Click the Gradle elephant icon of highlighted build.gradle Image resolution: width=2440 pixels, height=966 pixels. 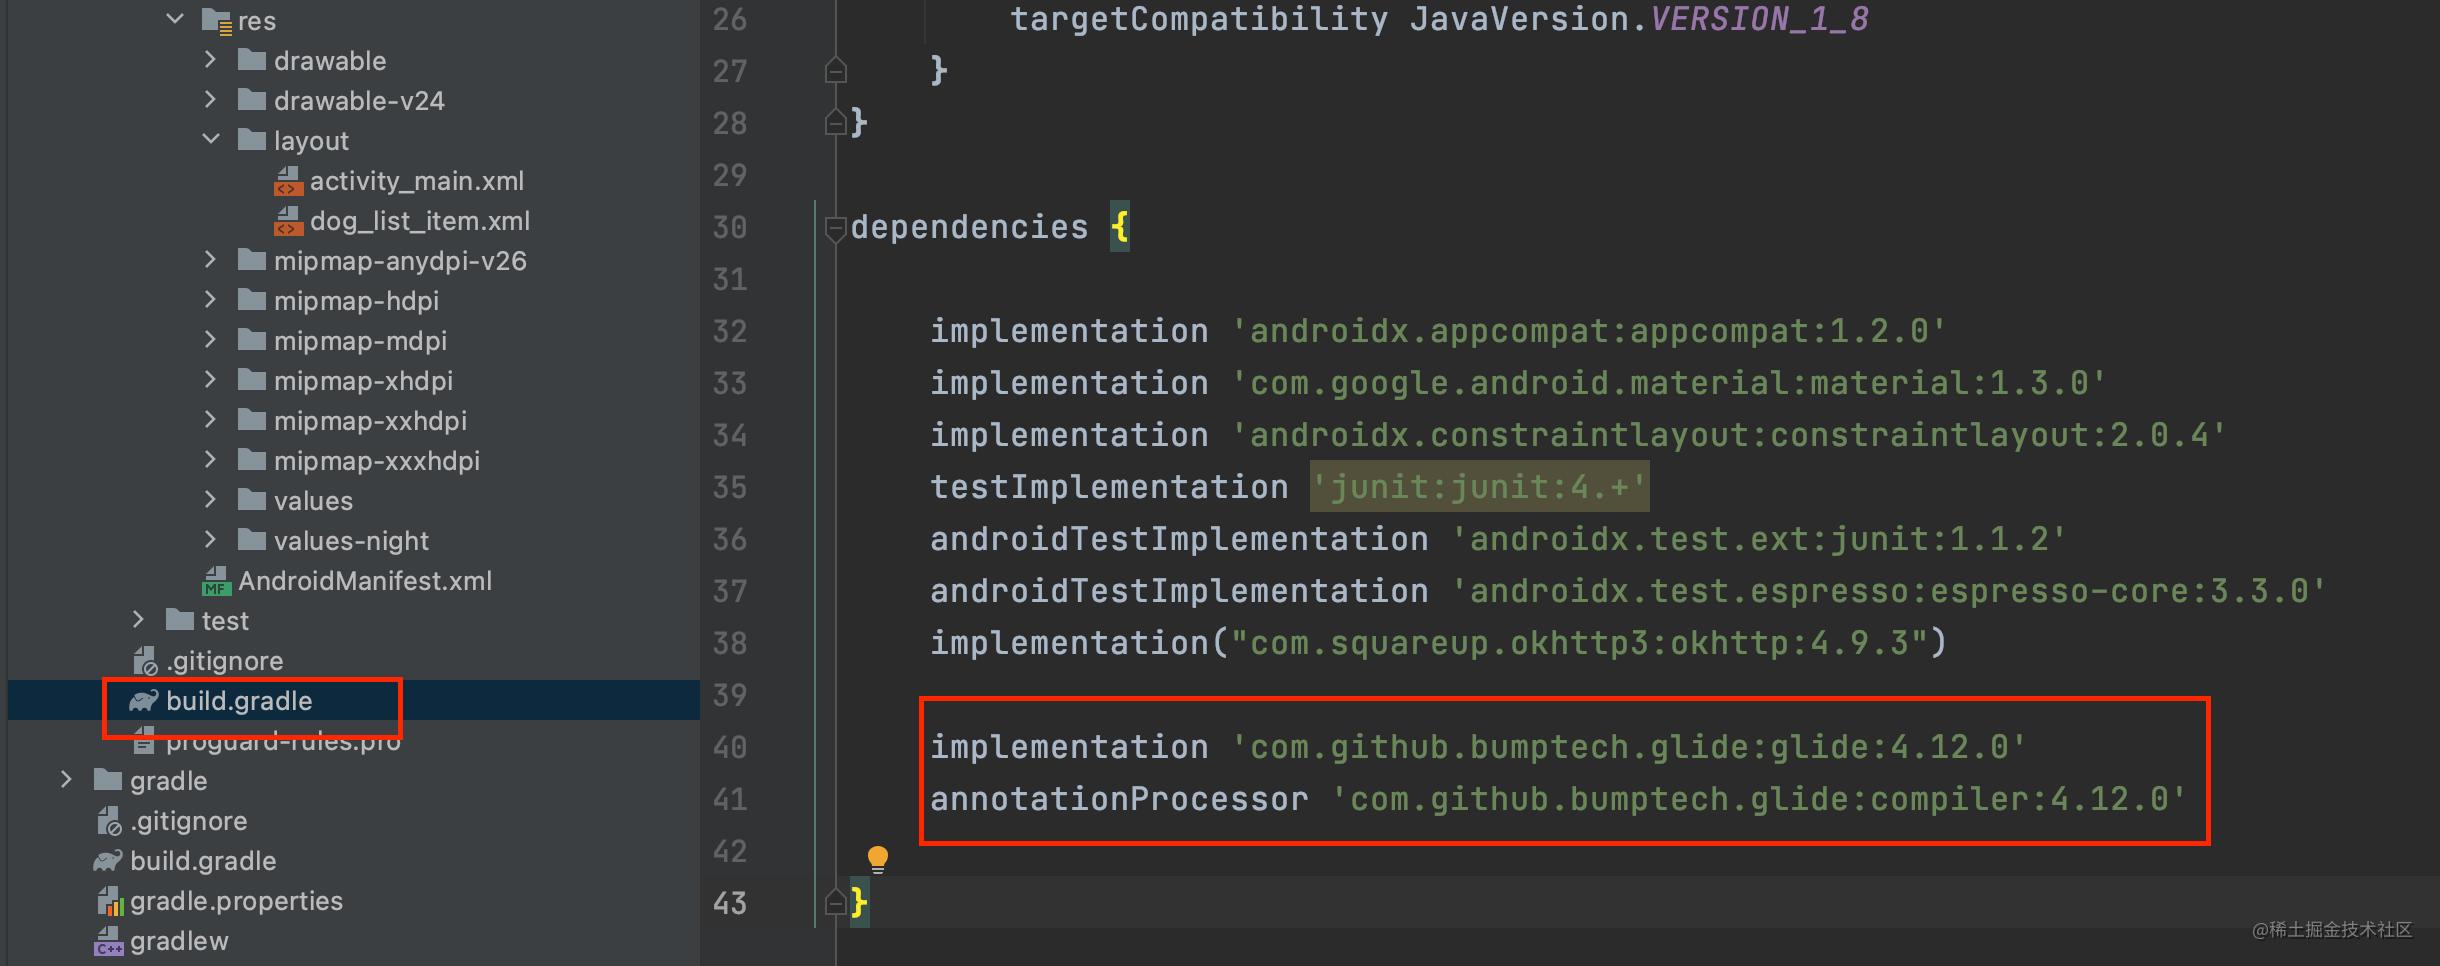click(x=144, y=701)
